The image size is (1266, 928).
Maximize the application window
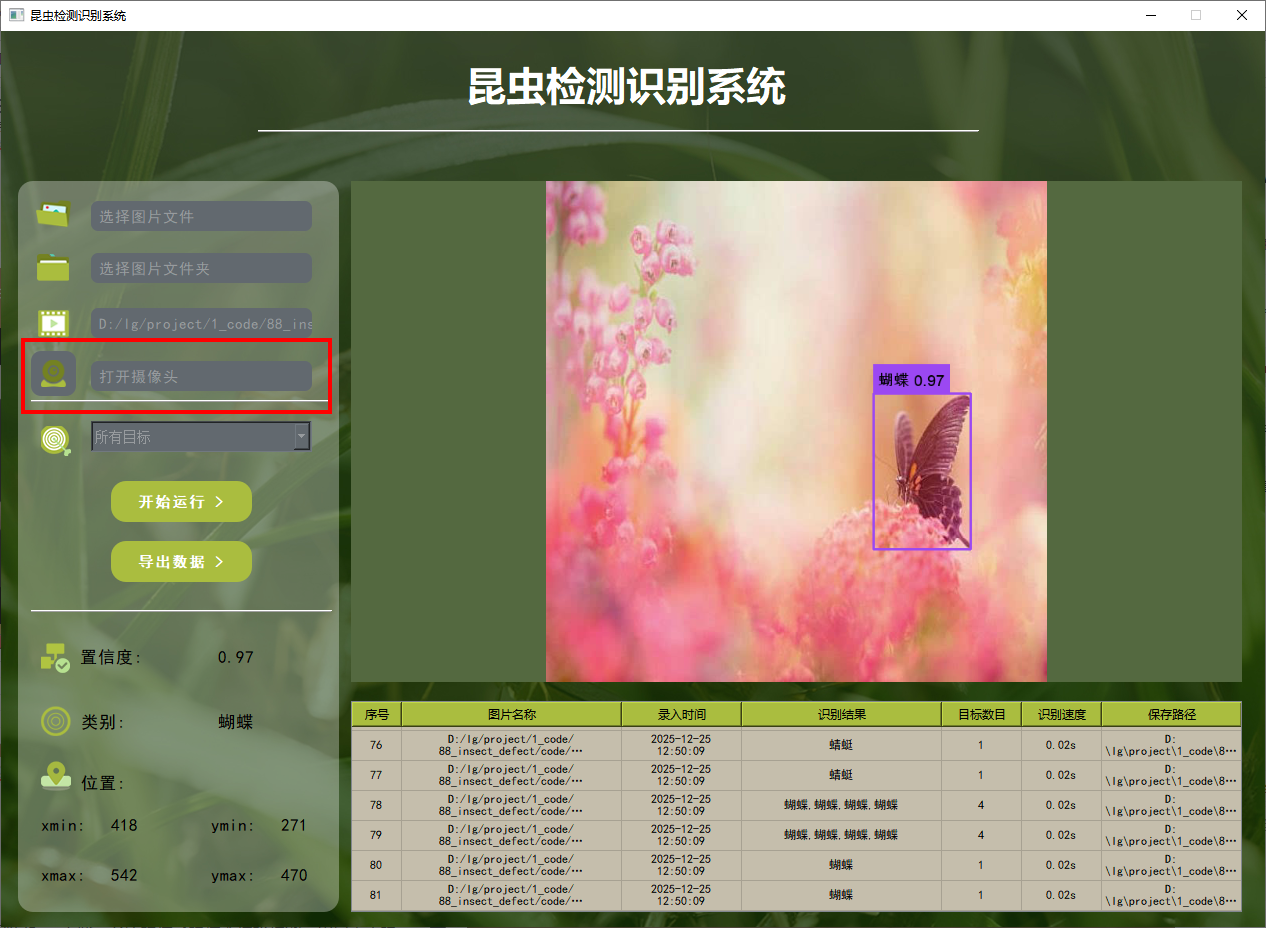point(1196,15)
